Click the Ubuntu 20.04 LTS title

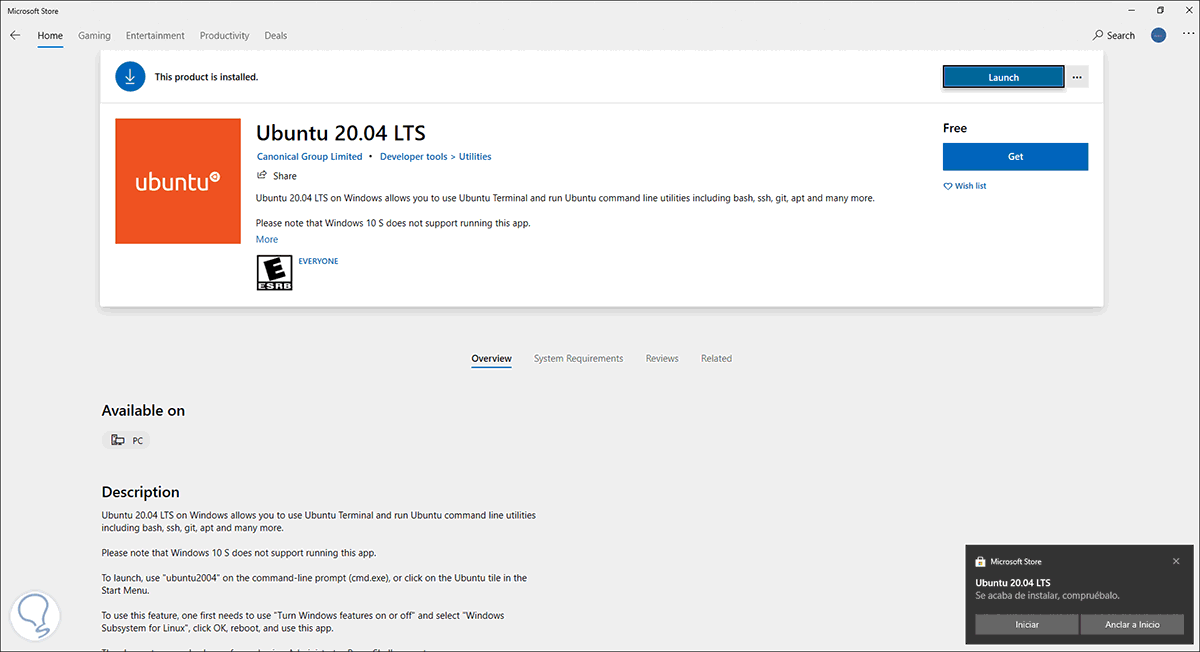tap(341, 133)
